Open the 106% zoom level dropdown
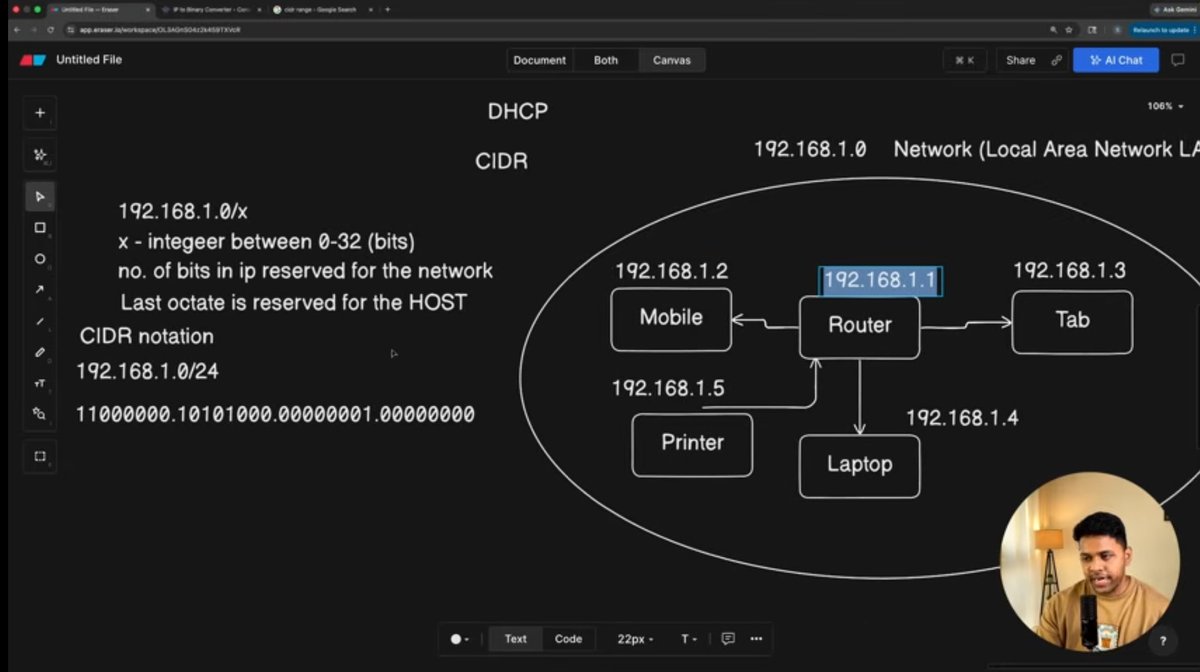1200x672 pixels. point(1166,106)
